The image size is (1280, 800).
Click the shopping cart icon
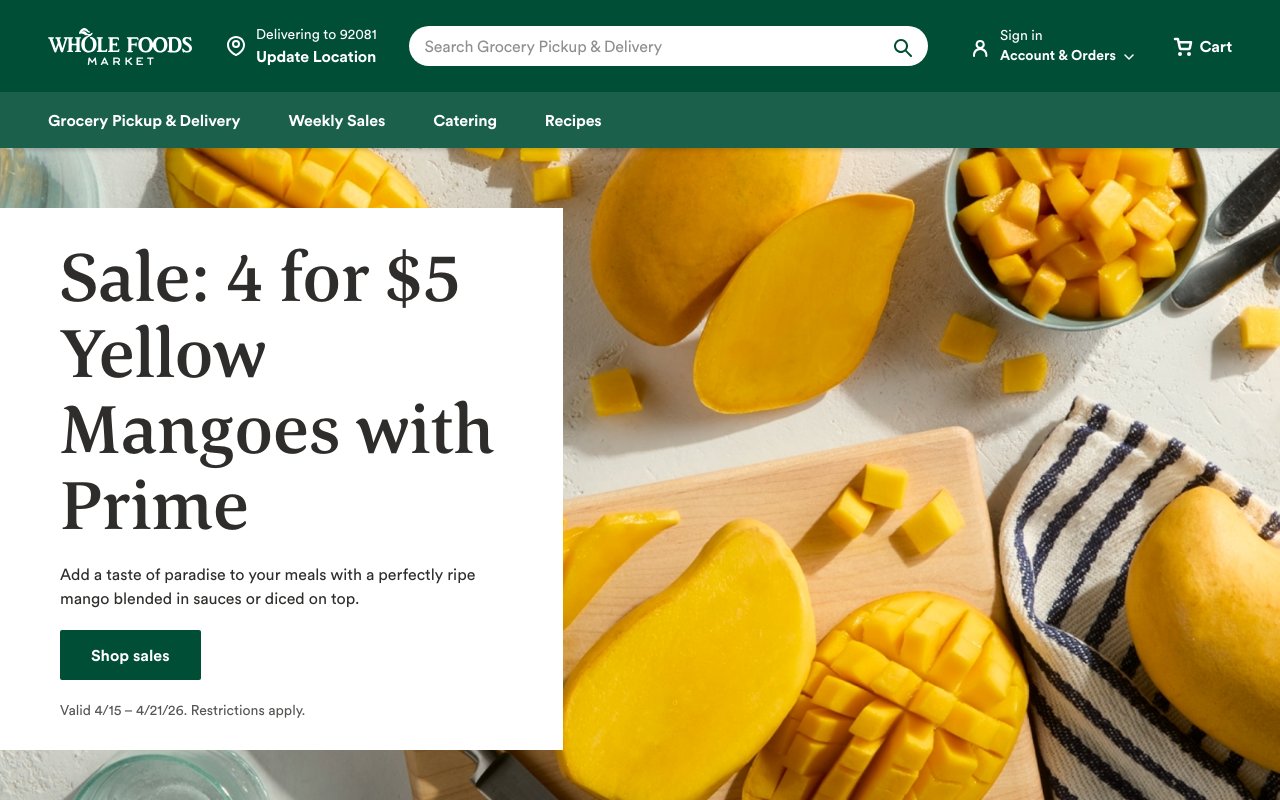click(x=1183, y=47)
